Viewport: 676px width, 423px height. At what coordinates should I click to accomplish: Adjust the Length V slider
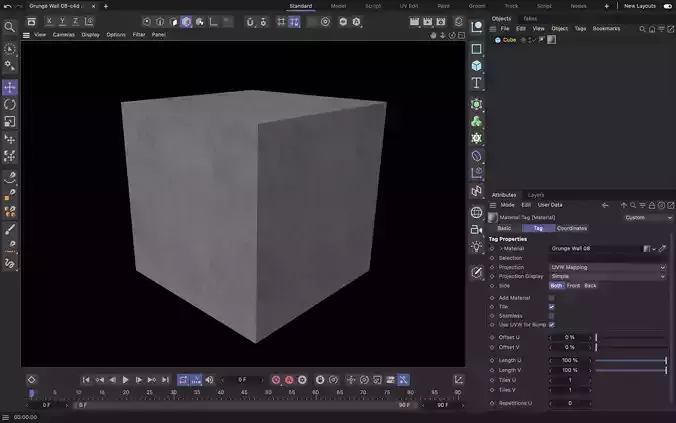(631, 370)
